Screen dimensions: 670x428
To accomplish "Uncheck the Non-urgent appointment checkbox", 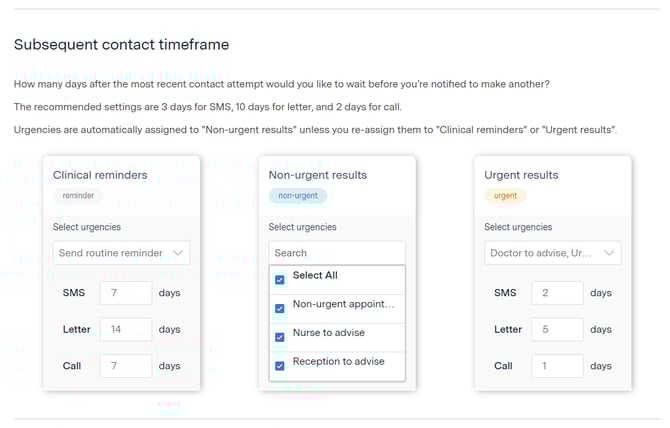I will pyautogui.click(x=280, y=308).
